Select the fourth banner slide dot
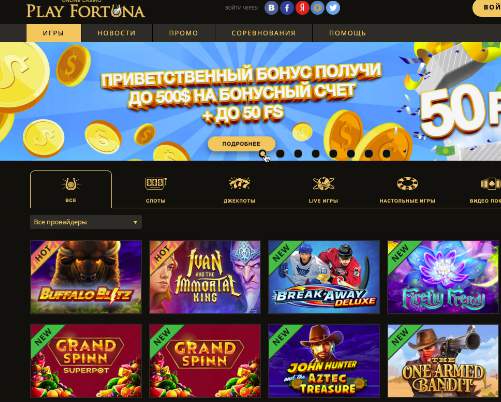 click(x=316, y=154)
